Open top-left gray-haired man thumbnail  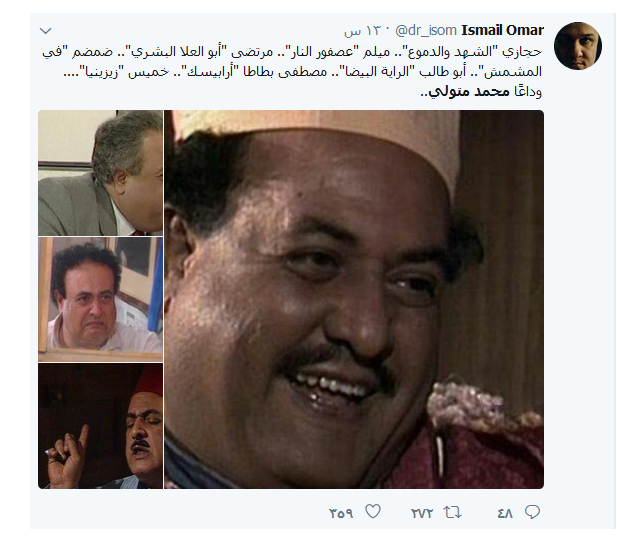100,173
